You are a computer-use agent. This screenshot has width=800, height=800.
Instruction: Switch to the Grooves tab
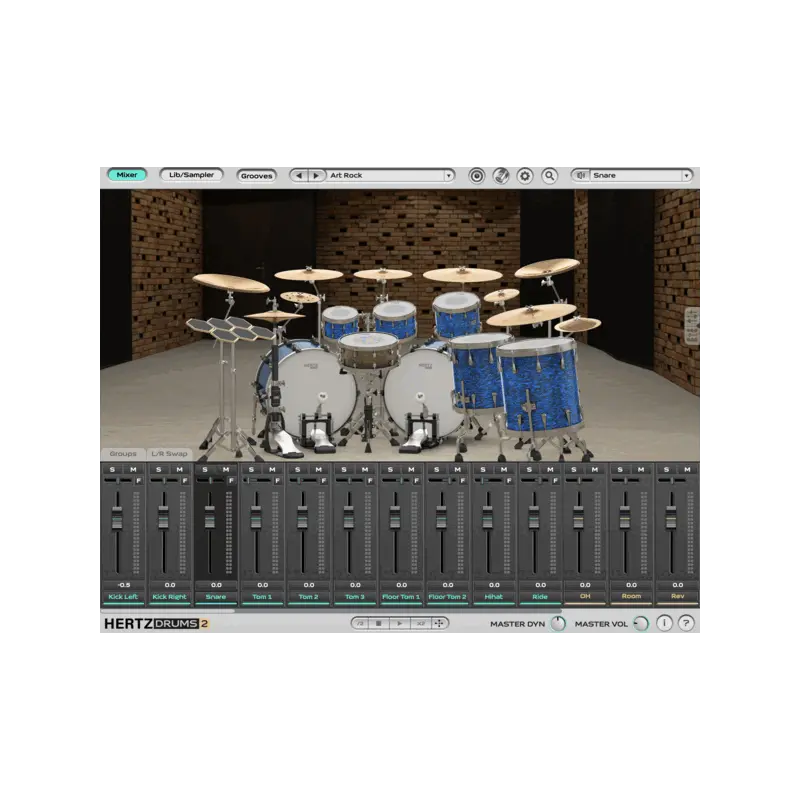coord(257,176)
